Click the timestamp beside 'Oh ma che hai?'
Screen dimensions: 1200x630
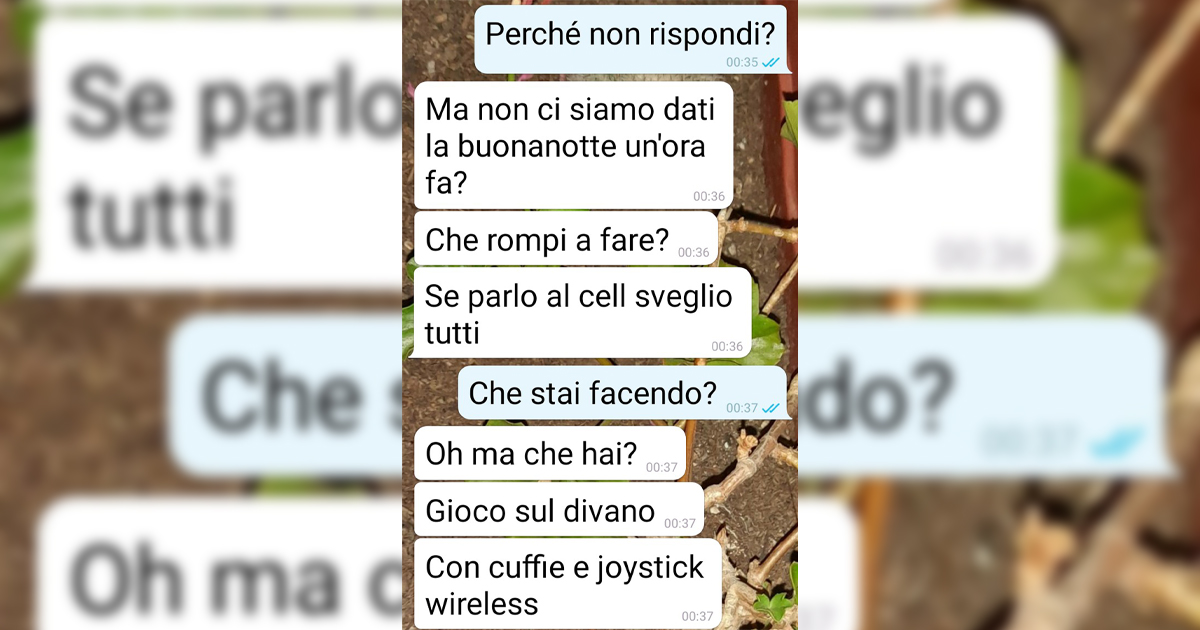(662, 467)
